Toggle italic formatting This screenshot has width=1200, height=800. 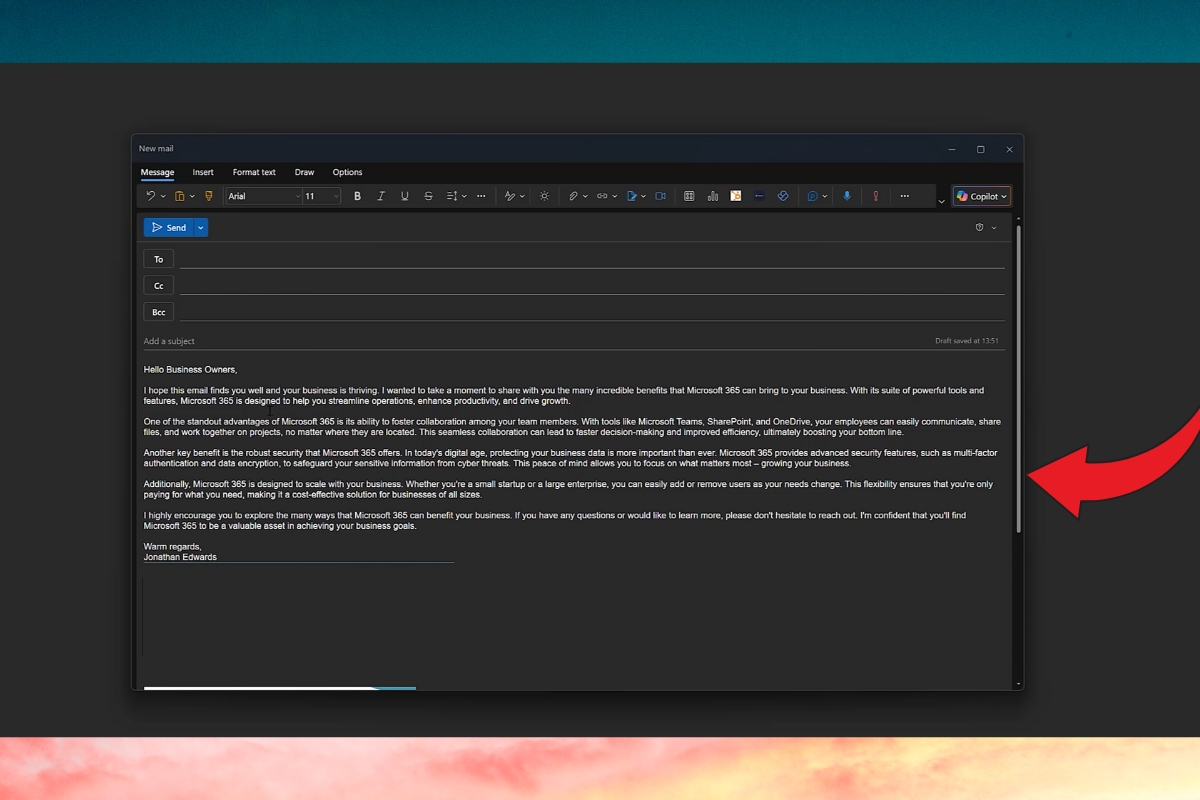click(x=381, y=196)
